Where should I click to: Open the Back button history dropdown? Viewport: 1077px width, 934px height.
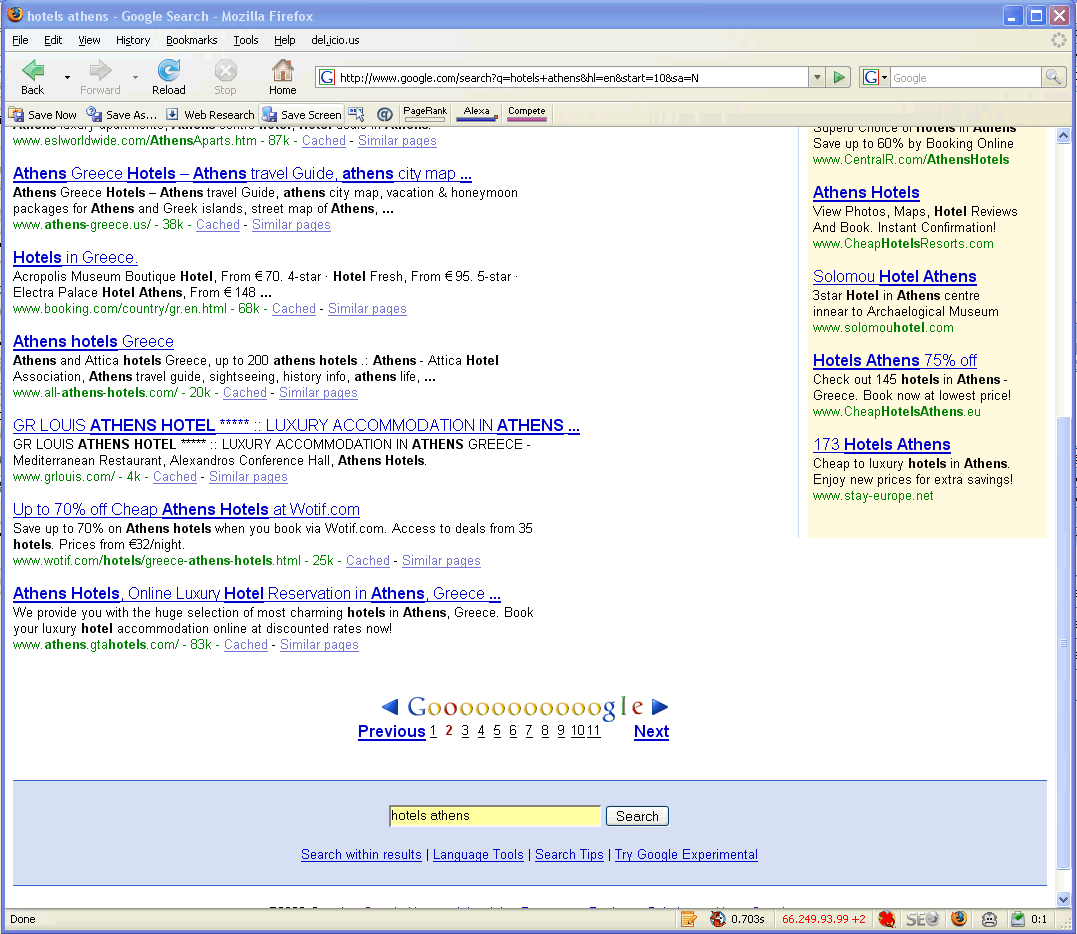tap(67, 78)
